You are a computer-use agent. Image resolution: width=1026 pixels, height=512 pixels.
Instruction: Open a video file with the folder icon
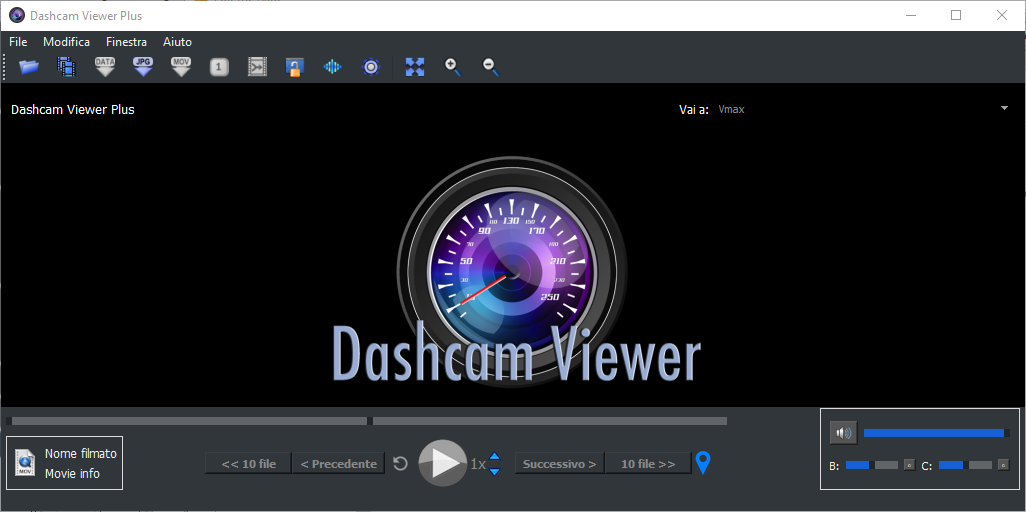29,66
